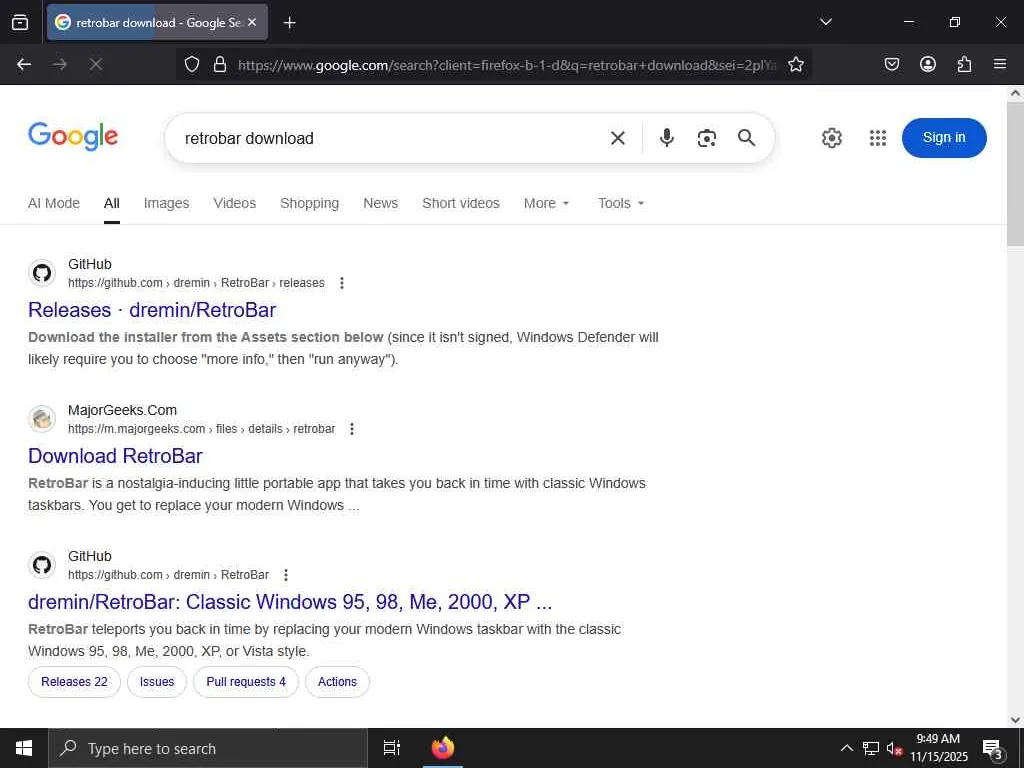Viewport: 1024px width, 768px height.
Task: Open Google apps grid
Action: (878, 138)
